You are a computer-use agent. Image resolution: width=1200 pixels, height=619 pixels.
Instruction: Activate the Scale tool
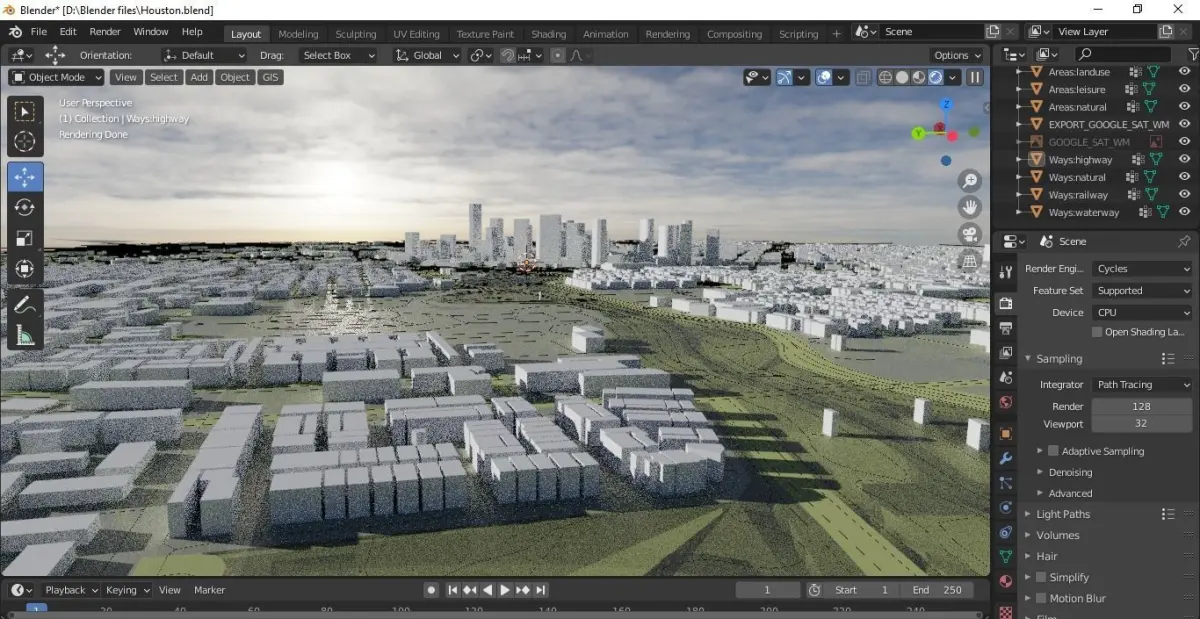click(x=25, y=238)
